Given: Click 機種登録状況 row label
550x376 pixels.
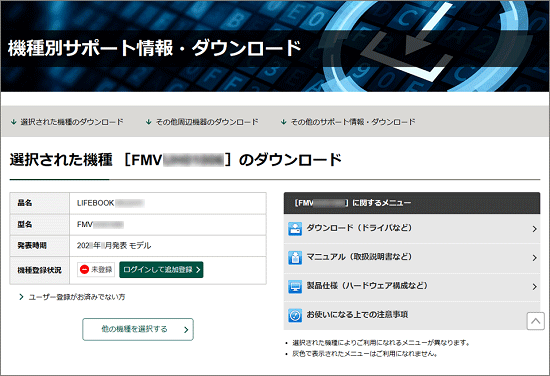Looking at the screenshot, I should 39,270.
